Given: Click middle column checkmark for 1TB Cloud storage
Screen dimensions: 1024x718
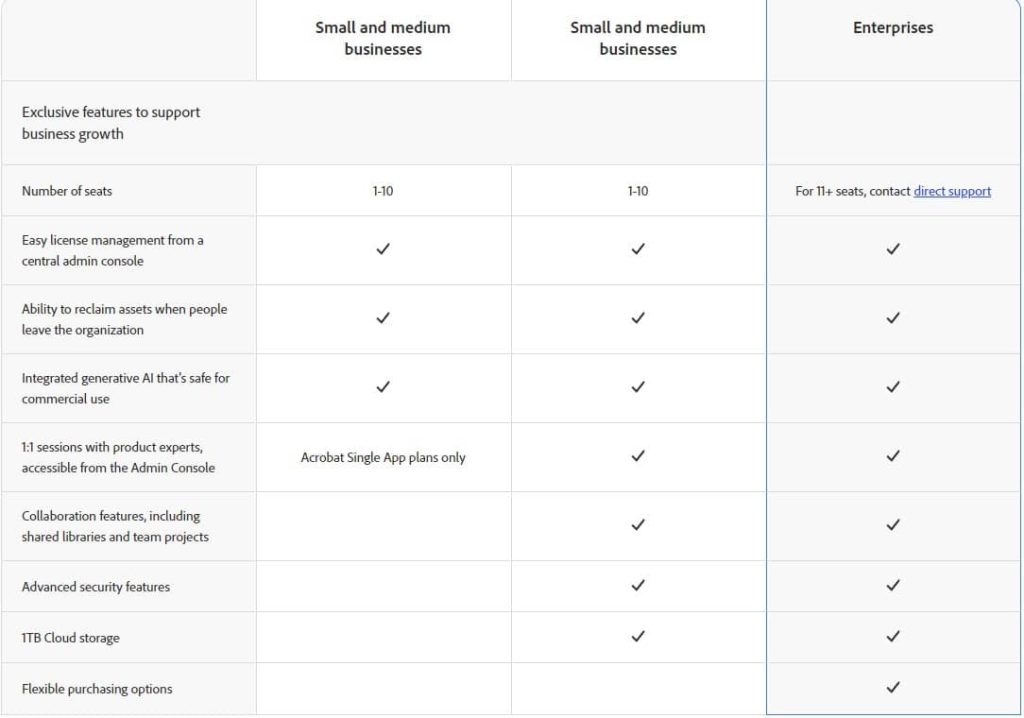Looking at the screenshot, I should tap(638, 636).
